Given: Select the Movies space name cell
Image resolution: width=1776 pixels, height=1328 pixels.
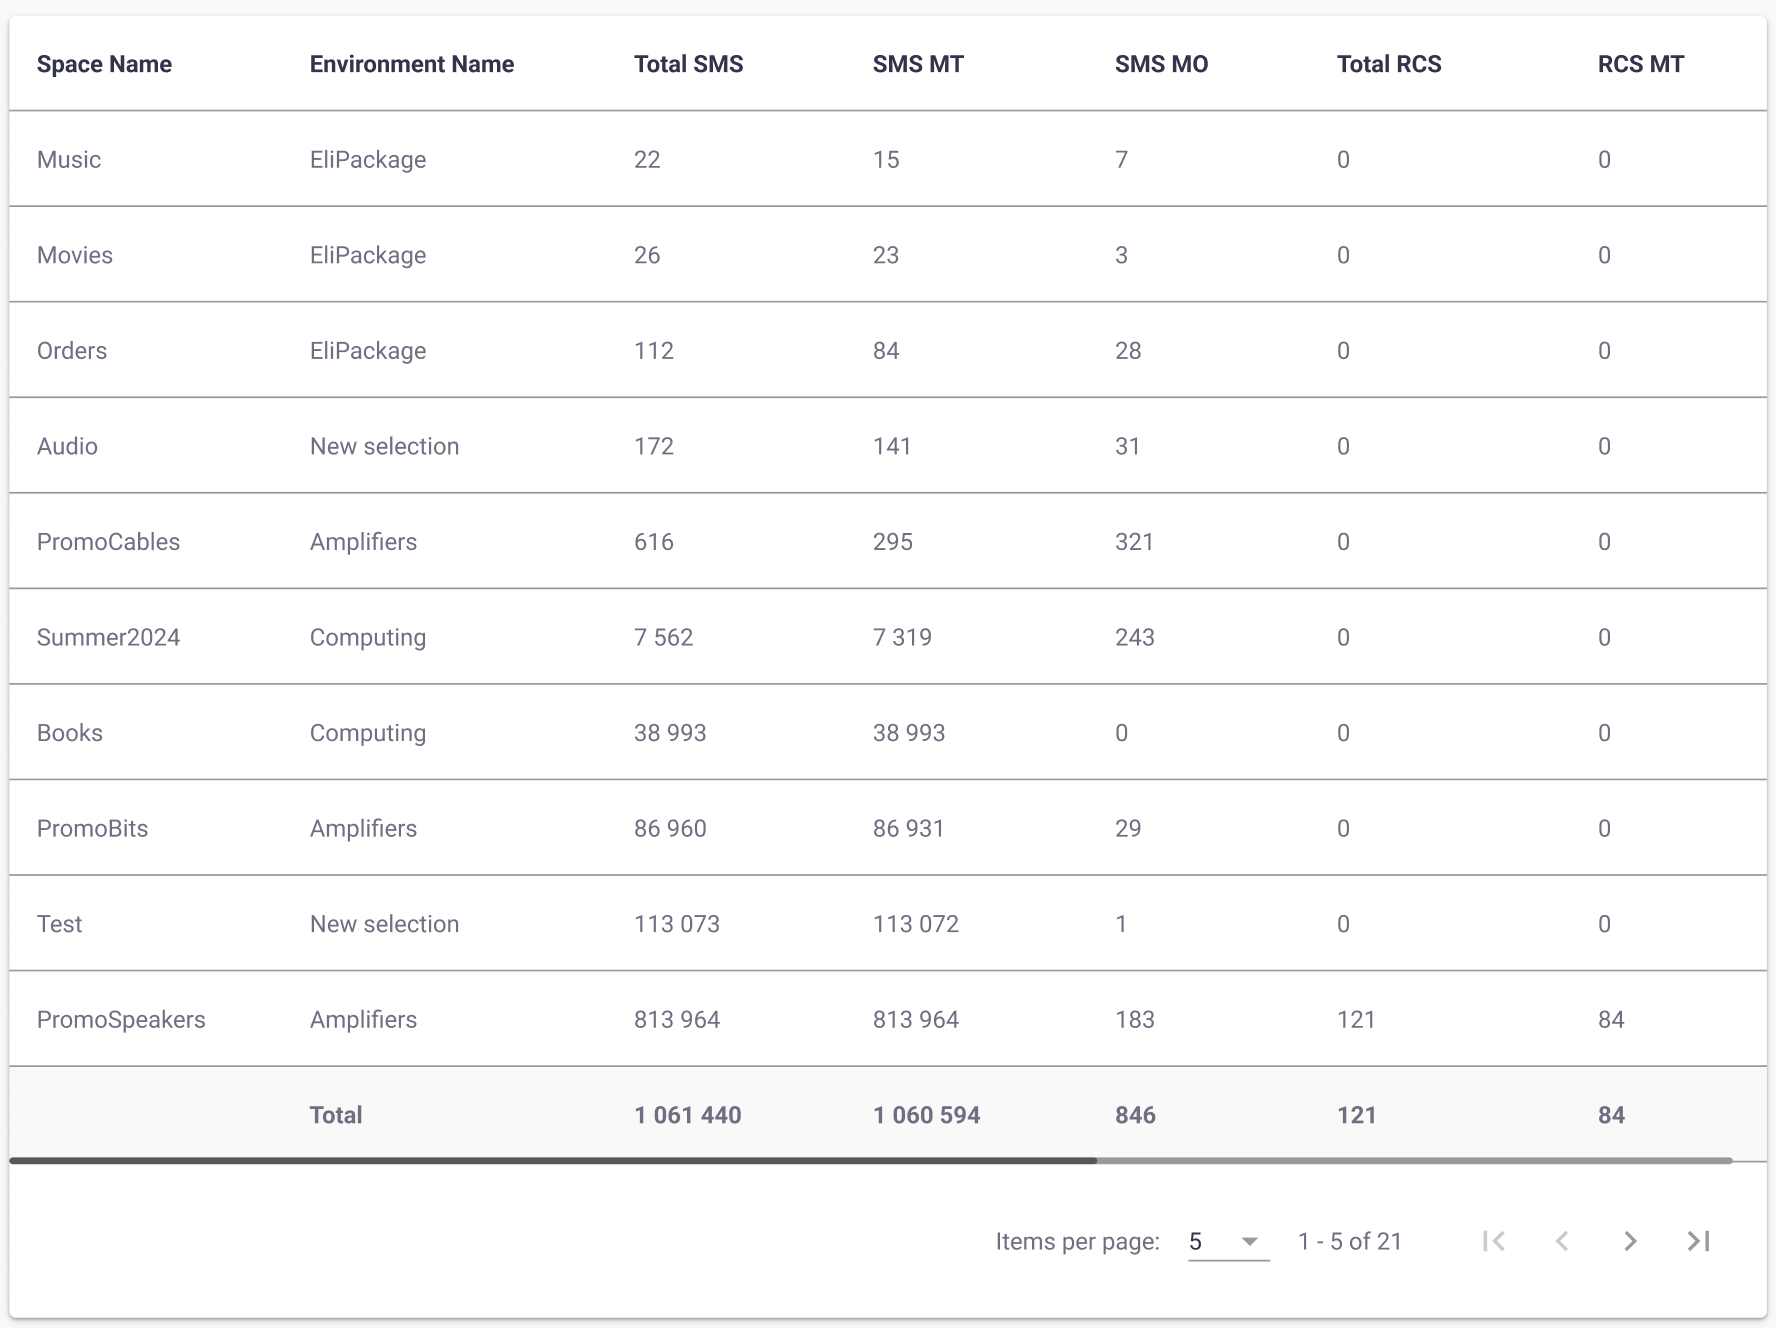Looking at the screenshot, I should tap(75, 255).
